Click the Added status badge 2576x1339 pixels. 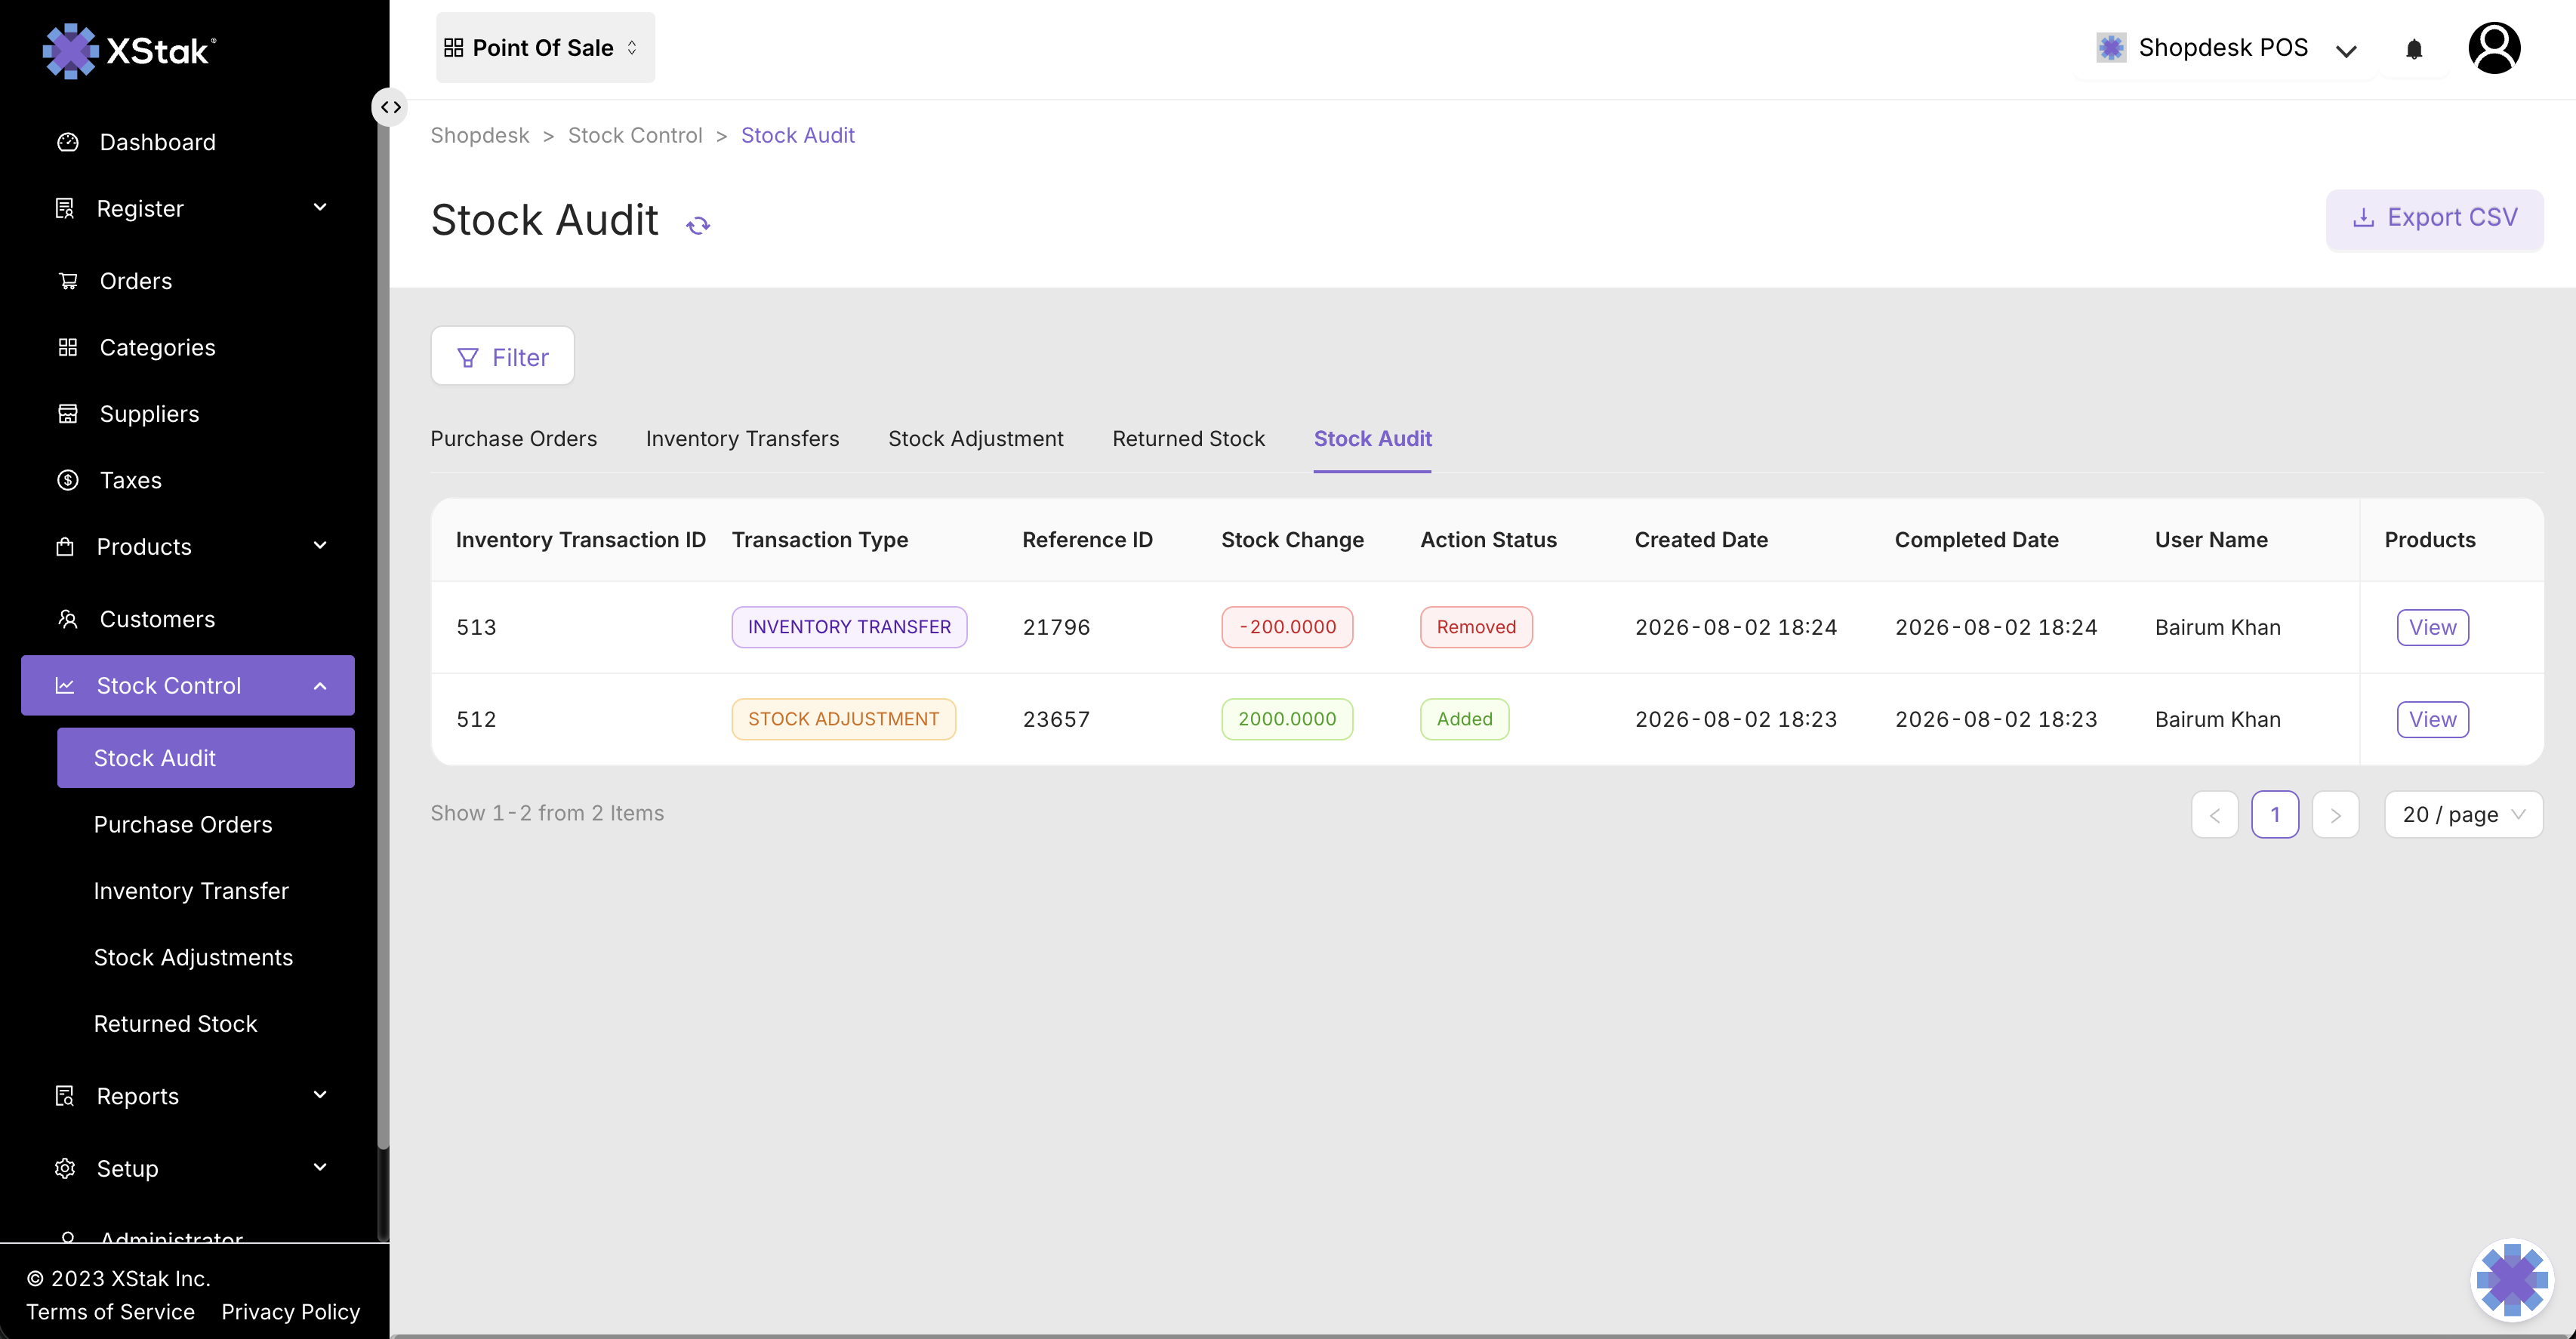coord(1464,719)
